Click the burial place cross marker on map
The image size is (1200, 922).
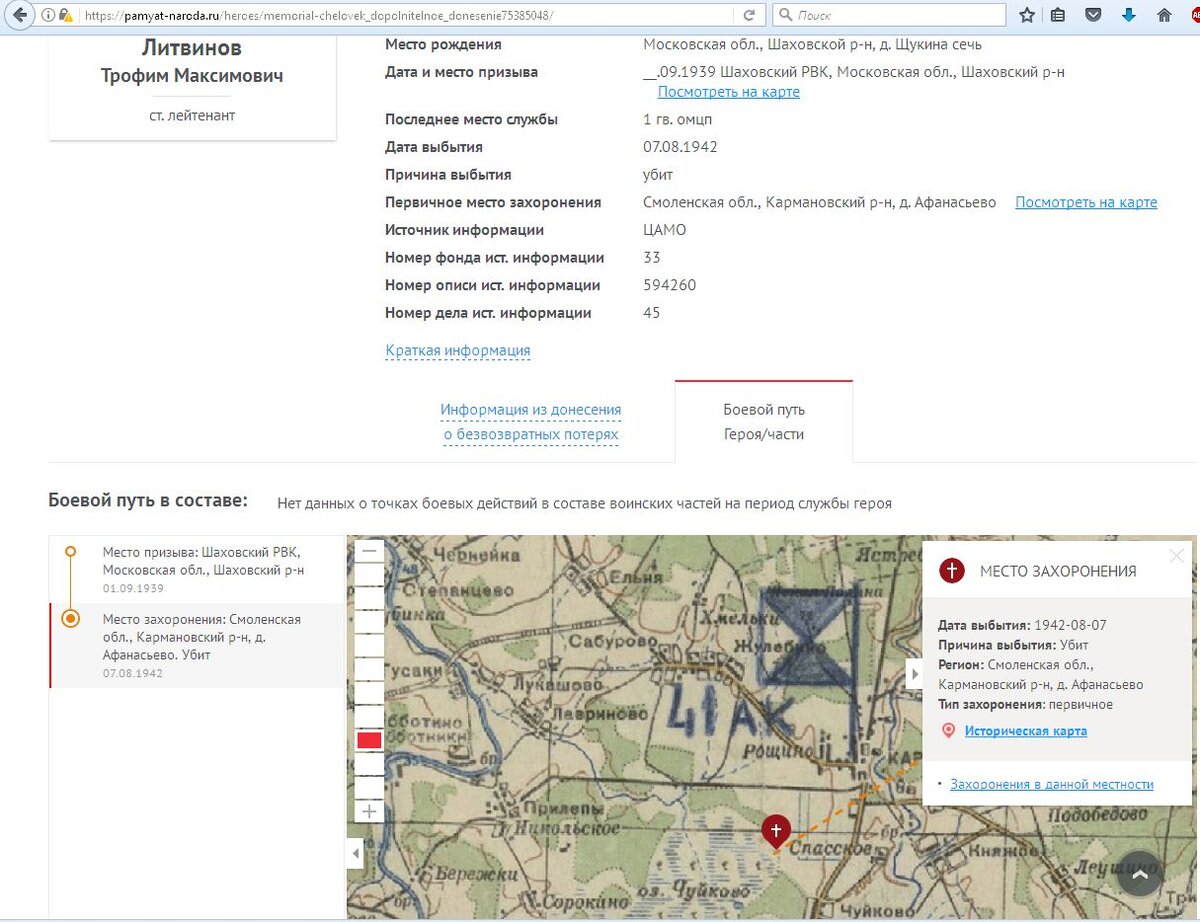776,831
